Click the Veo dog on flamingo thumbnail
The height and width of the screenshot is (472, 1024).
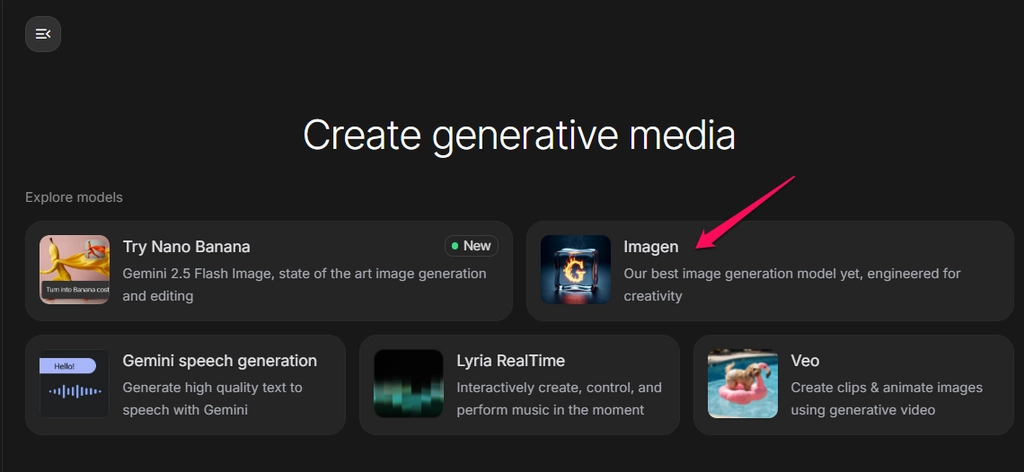point(743,384)
